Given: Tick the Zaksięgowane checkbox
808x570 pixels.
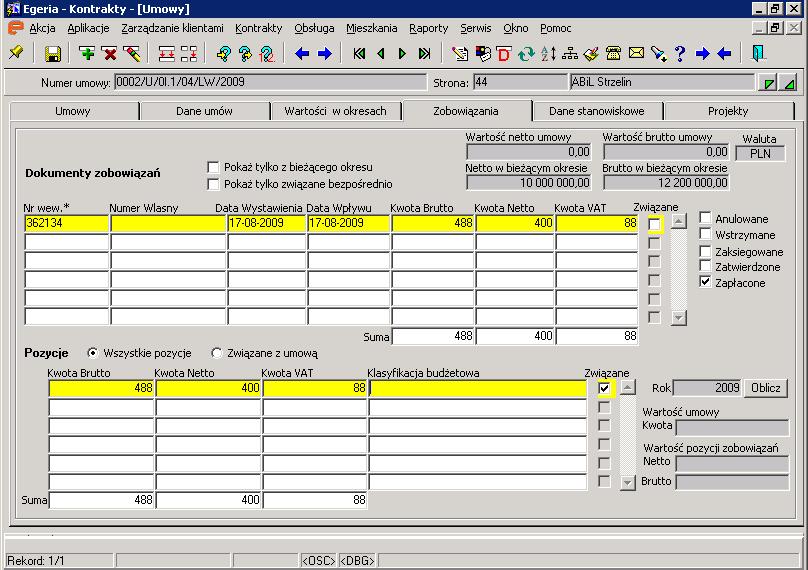Looking at the screenshot, I should tap(705, 251).
